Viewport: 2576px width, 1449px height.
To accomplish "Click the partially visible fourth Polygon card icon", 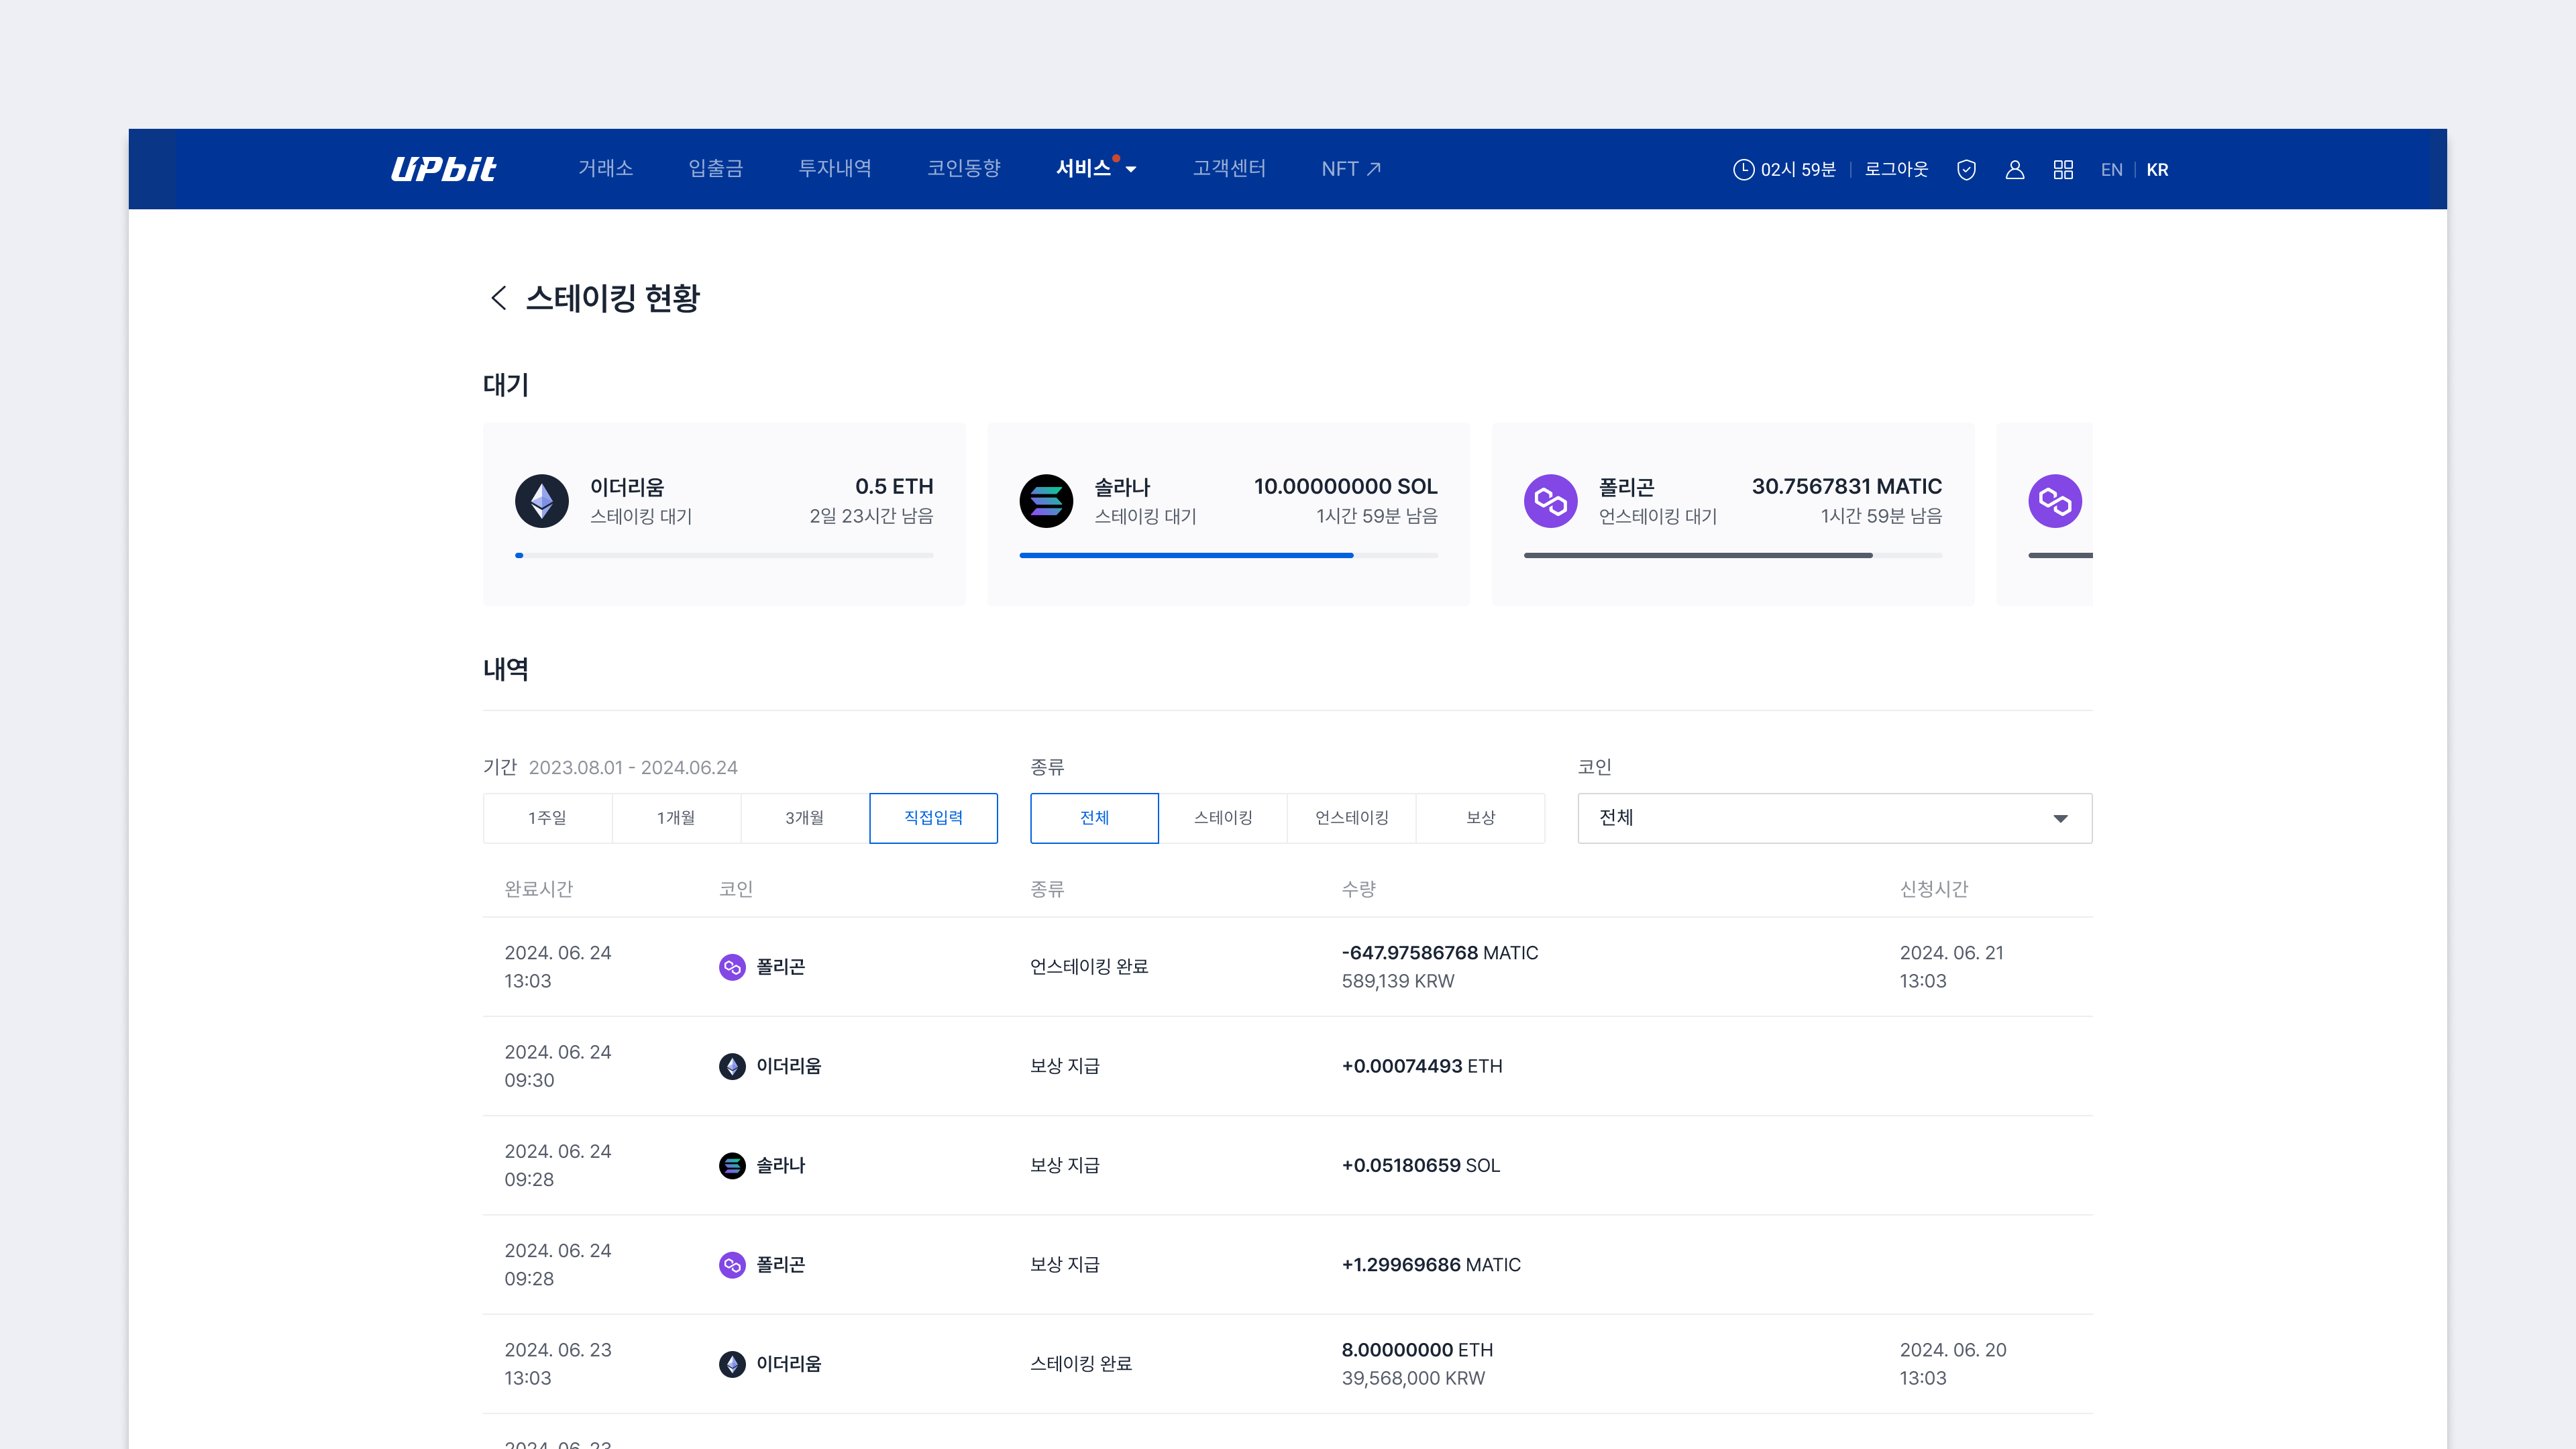I will point(2055,501).
